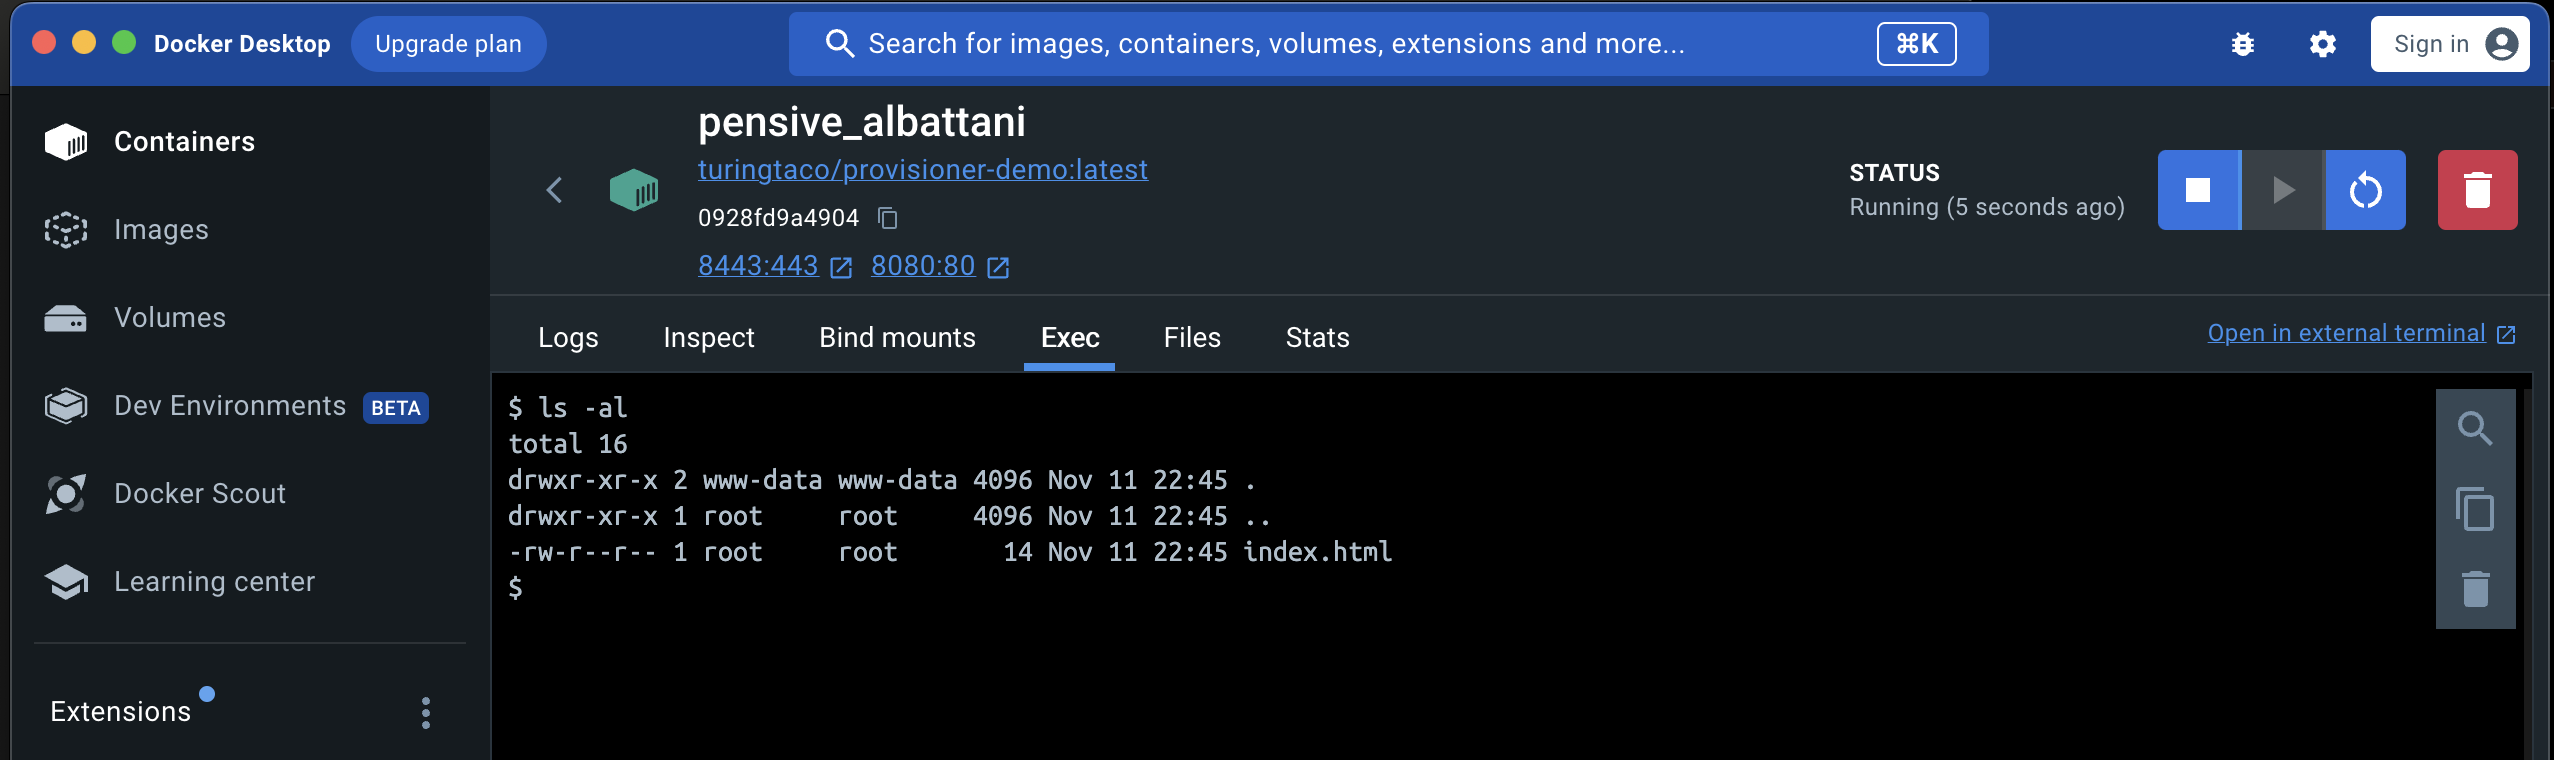Copy terminal output to clipboard

2474,509
